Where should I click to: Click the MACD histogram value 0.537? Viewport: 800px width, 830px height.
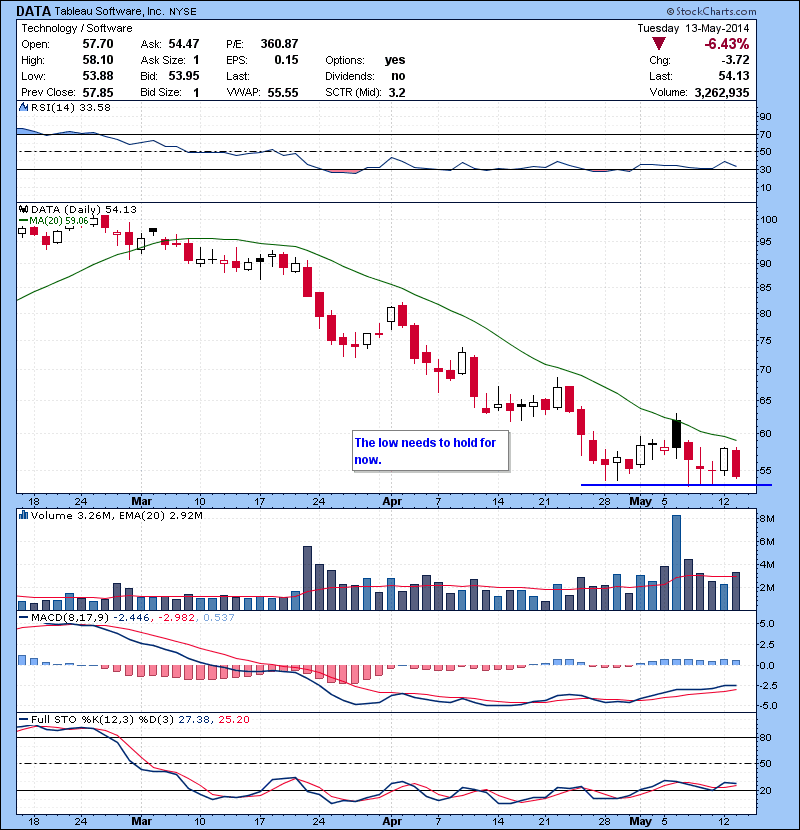(219, 617)
